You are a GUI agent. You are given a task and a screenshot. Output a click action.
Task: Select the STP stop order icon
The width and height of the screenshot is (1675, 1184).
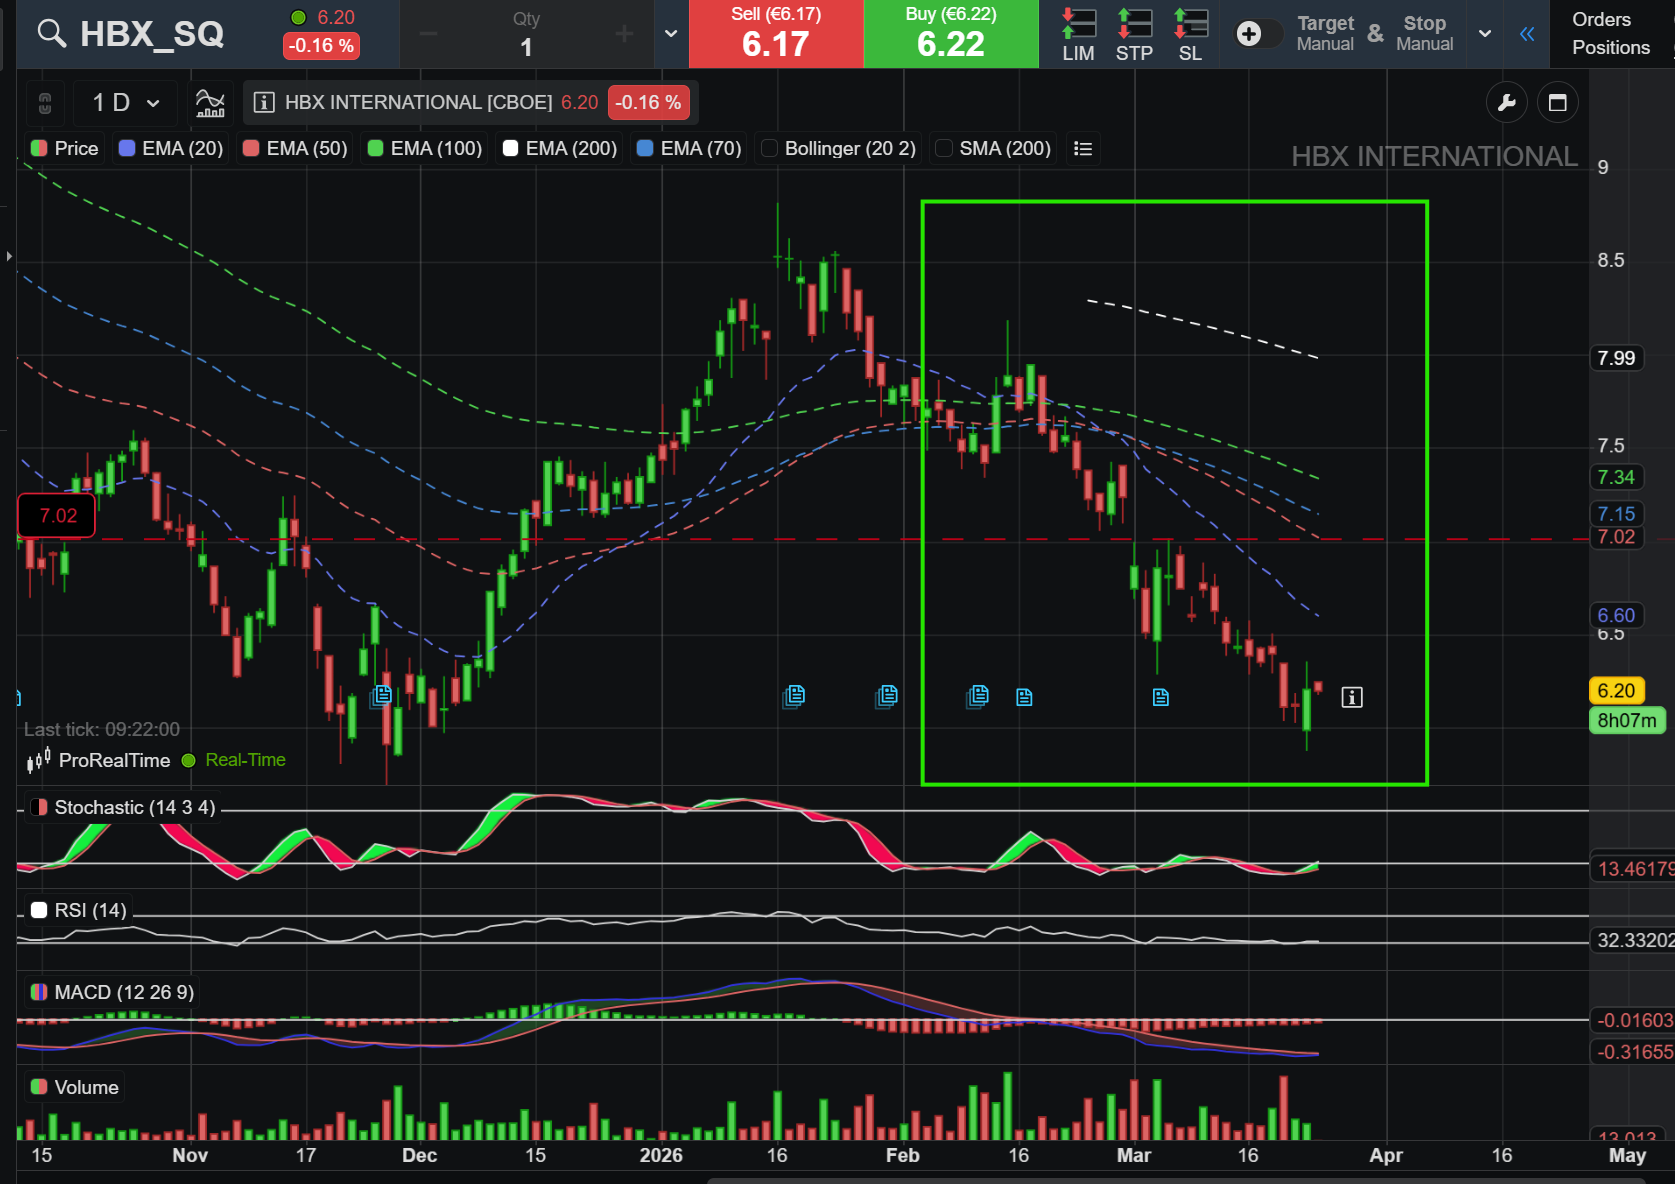[1134, 34]
